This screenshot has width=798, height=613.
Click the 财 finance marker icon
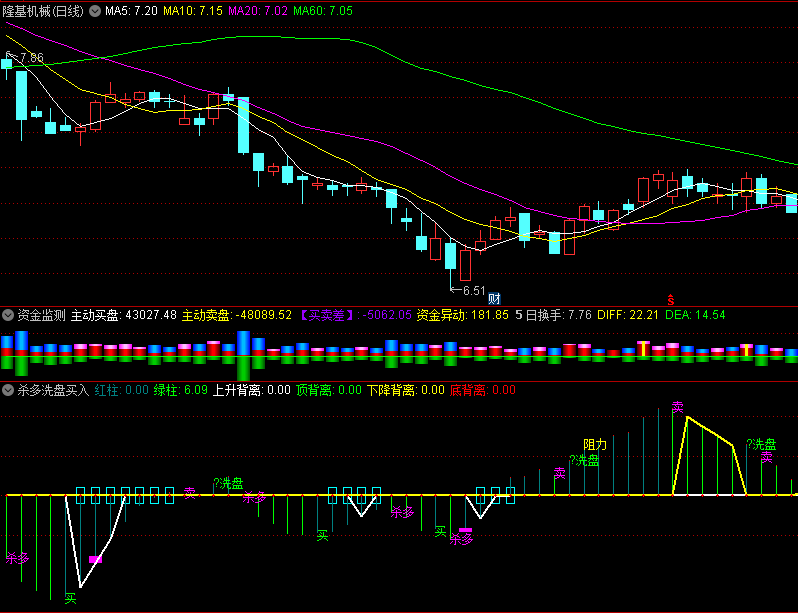494,298
